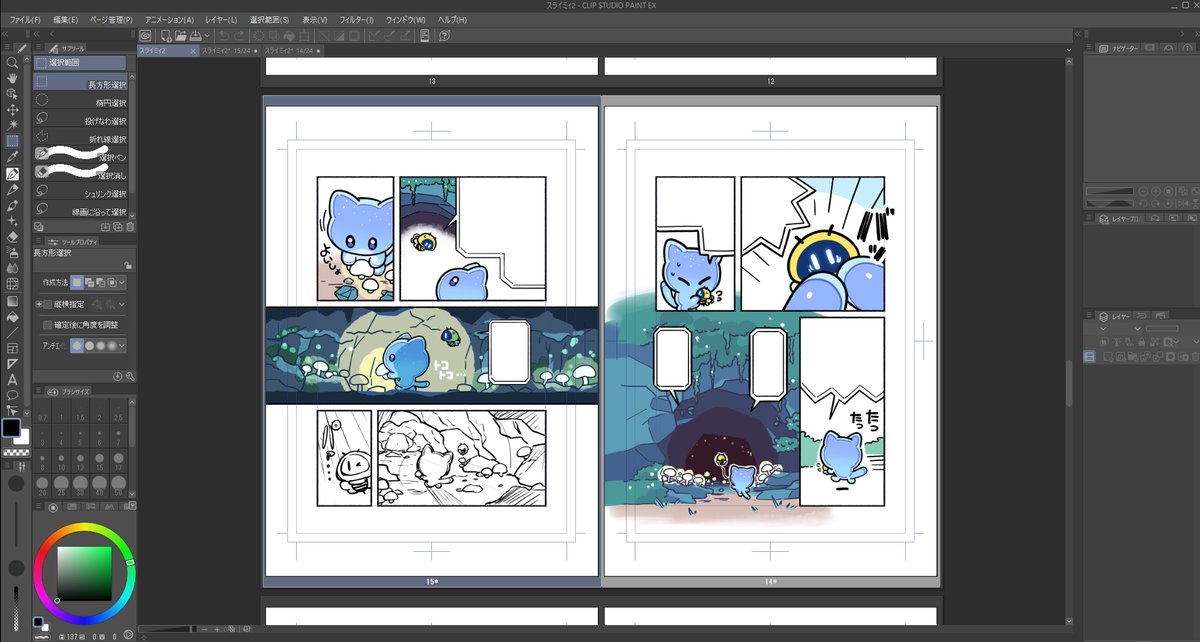Select the Frame border tool
1200x642 pixels.
click(x=13, y=348)
